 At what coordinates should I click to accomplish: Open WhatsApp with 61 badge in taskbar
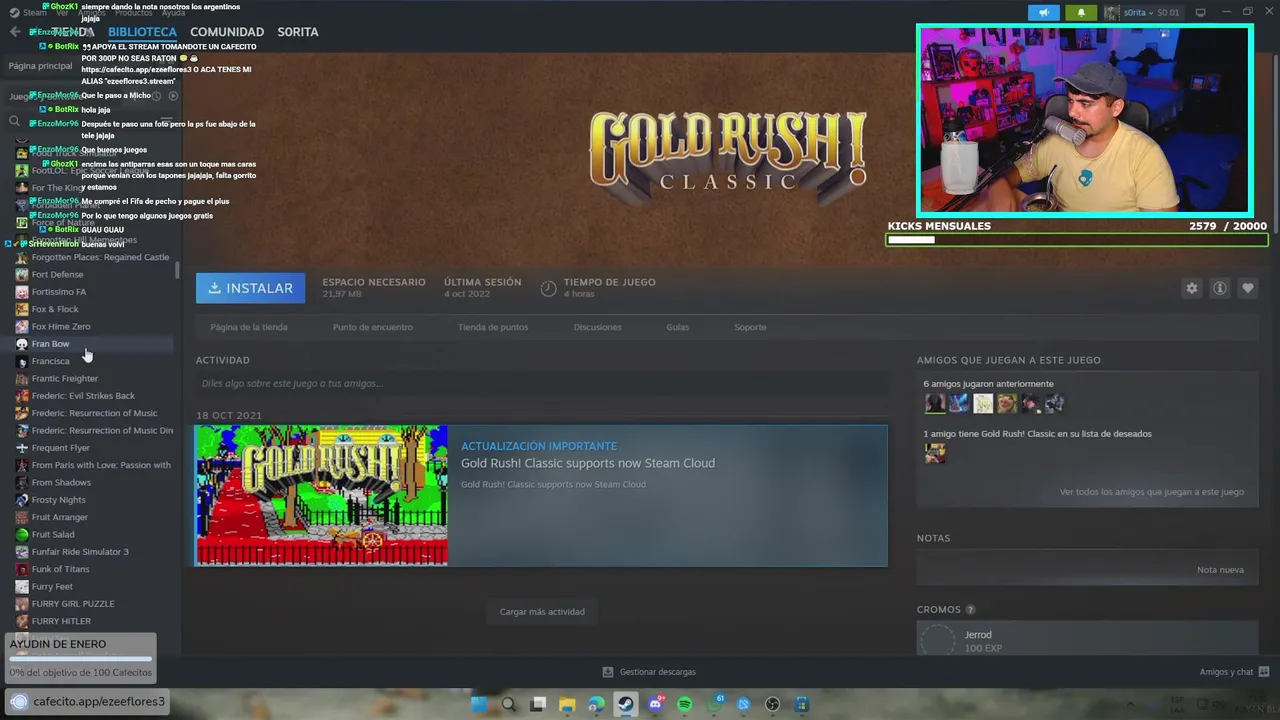715,704
